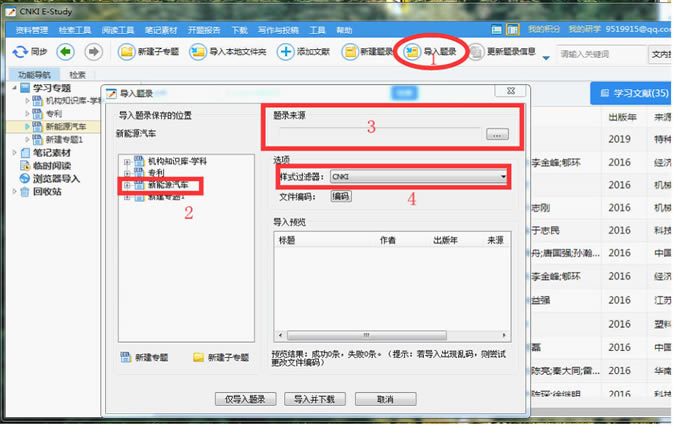This screenshot has width=673, height=426.
Task: Click 新建子专题 in dialog
Action: point(221,357)
